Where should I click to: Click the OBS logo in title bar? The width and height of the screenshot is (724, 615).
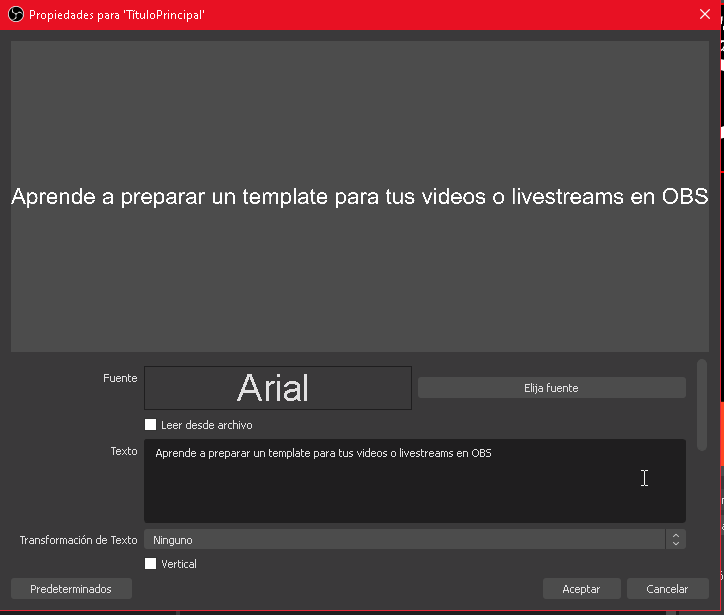(16, 14)
